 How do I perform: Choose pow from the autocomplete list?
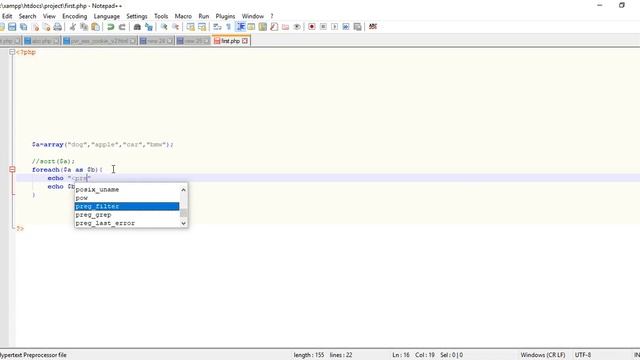click(127, 198)
